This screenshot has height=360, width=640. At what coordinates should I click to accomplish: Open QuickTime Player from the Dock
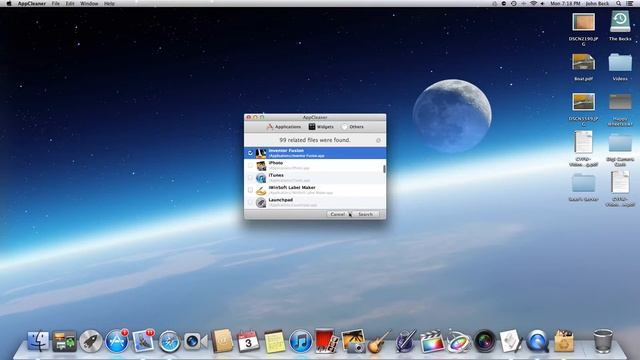pos(537,341)
